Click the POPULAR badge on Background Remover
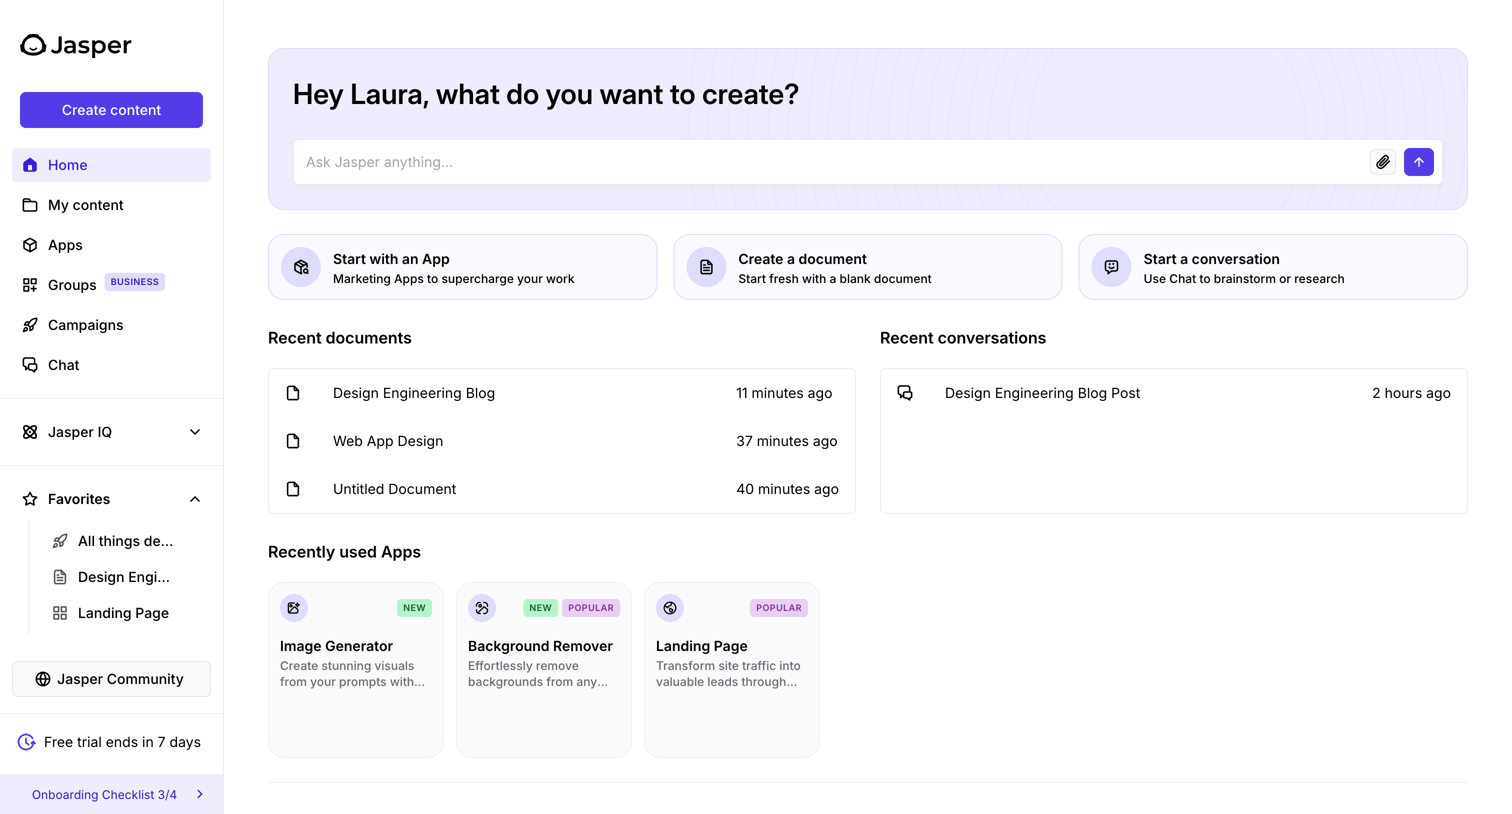 pyautogui.click(x=591, y=608)
